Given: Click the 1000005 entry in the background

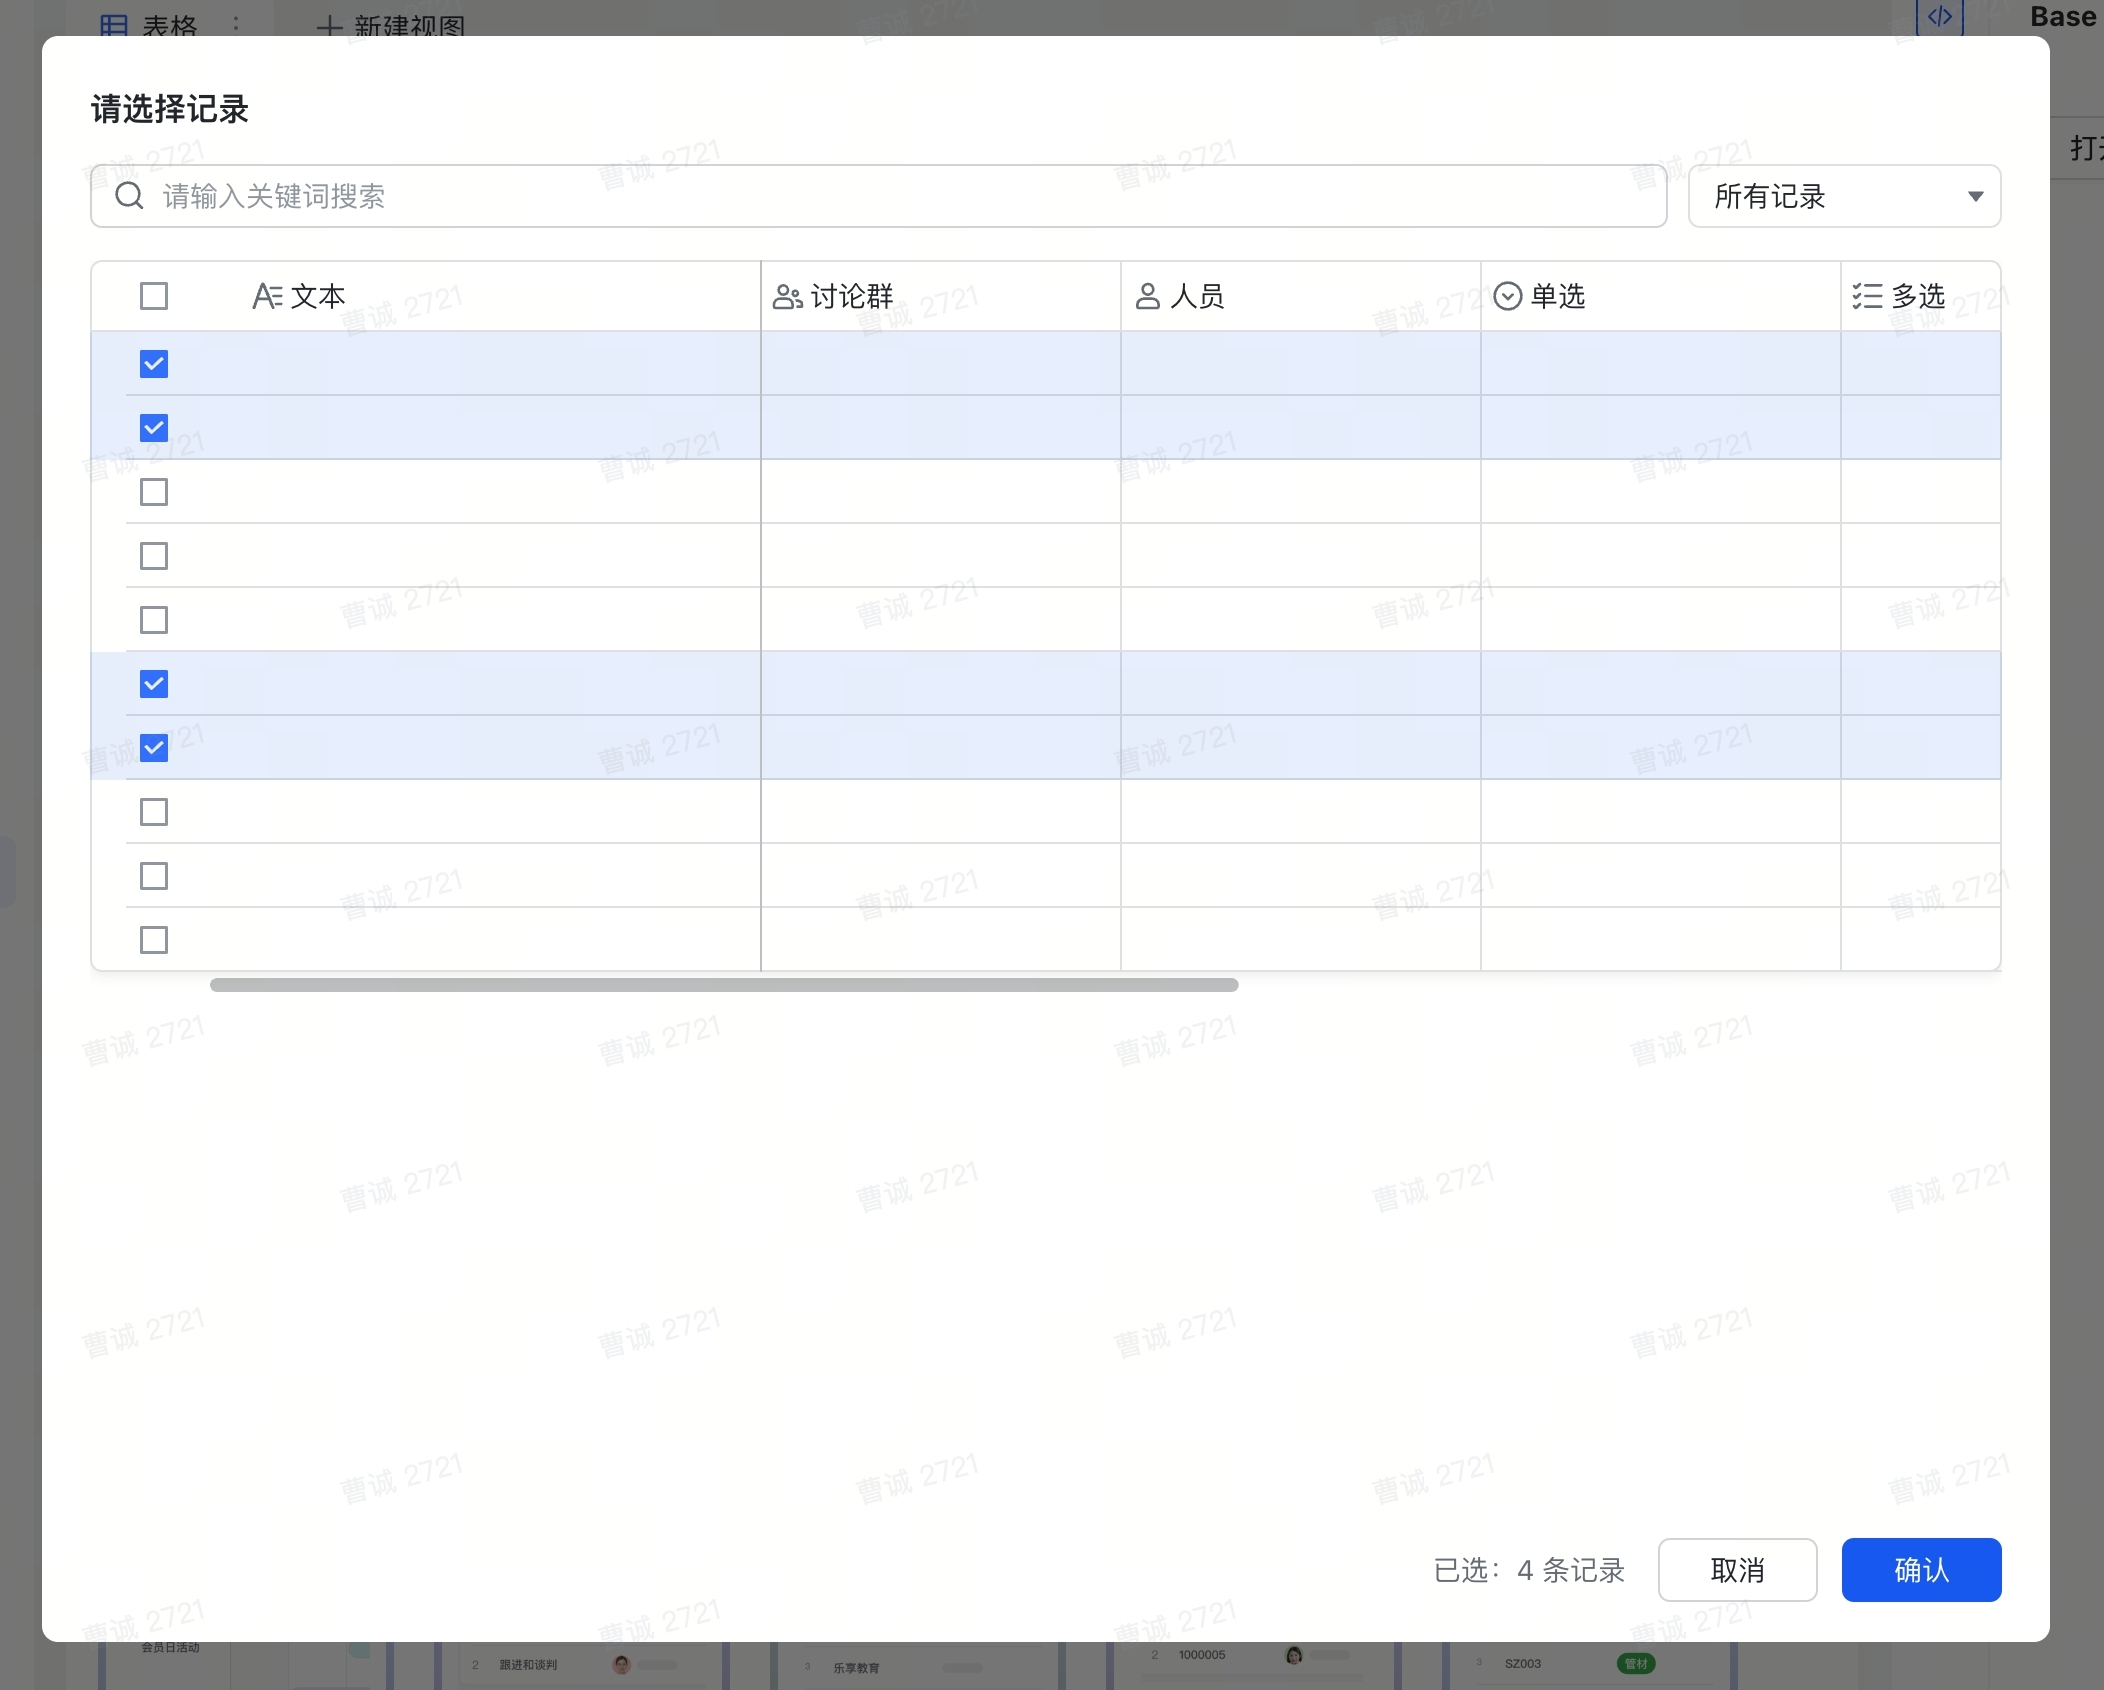Looking at the screenshot, I should (x=1202, y=1655).
